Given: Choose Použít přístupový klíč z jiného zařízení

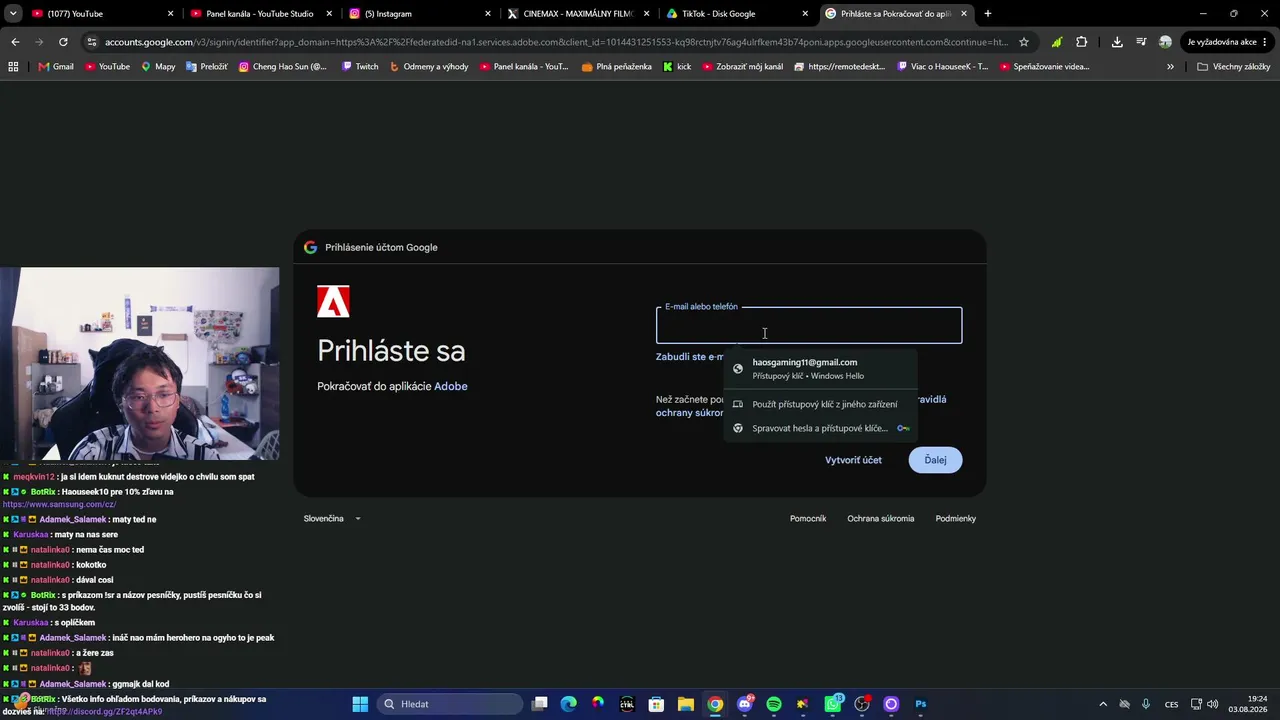Looking at the screenshot, I should click(x=820, y=404).
